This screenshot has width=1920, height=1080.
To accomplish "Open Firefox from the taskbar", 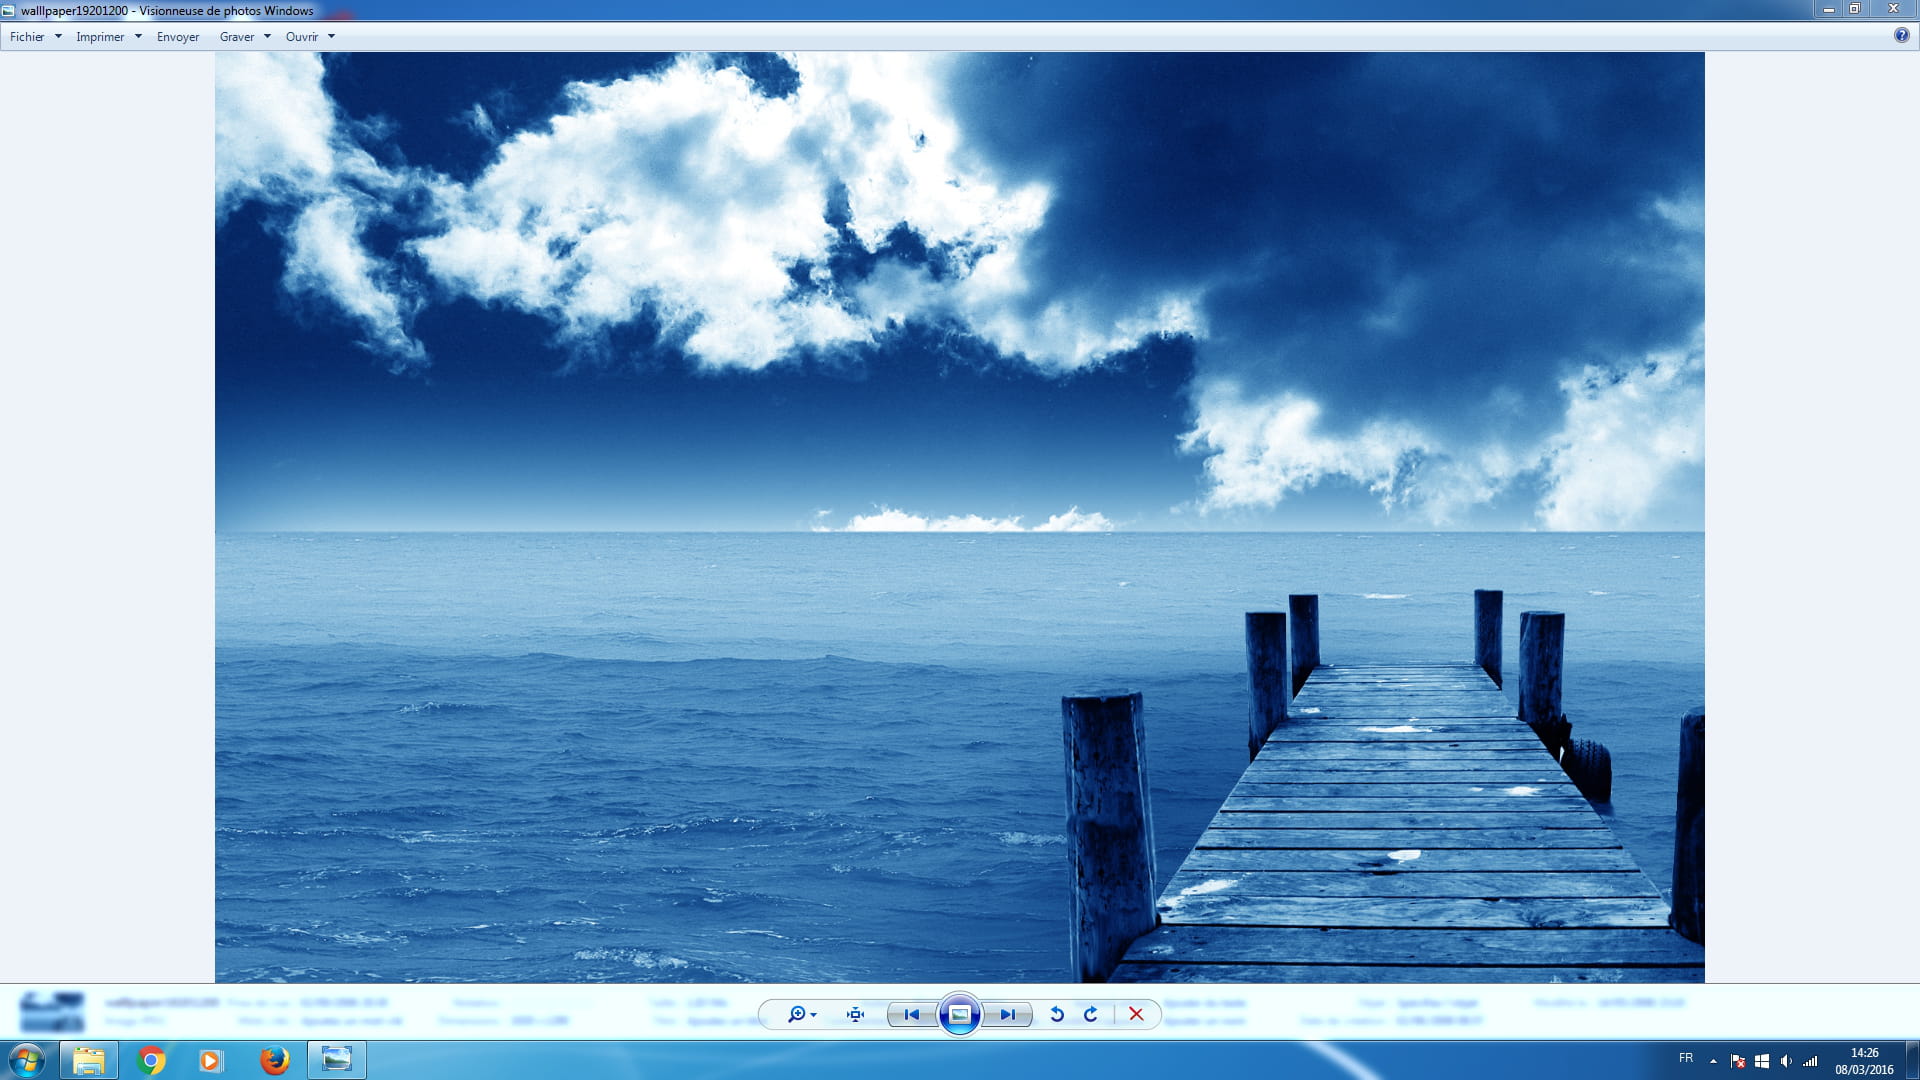I will (274, 1060).
